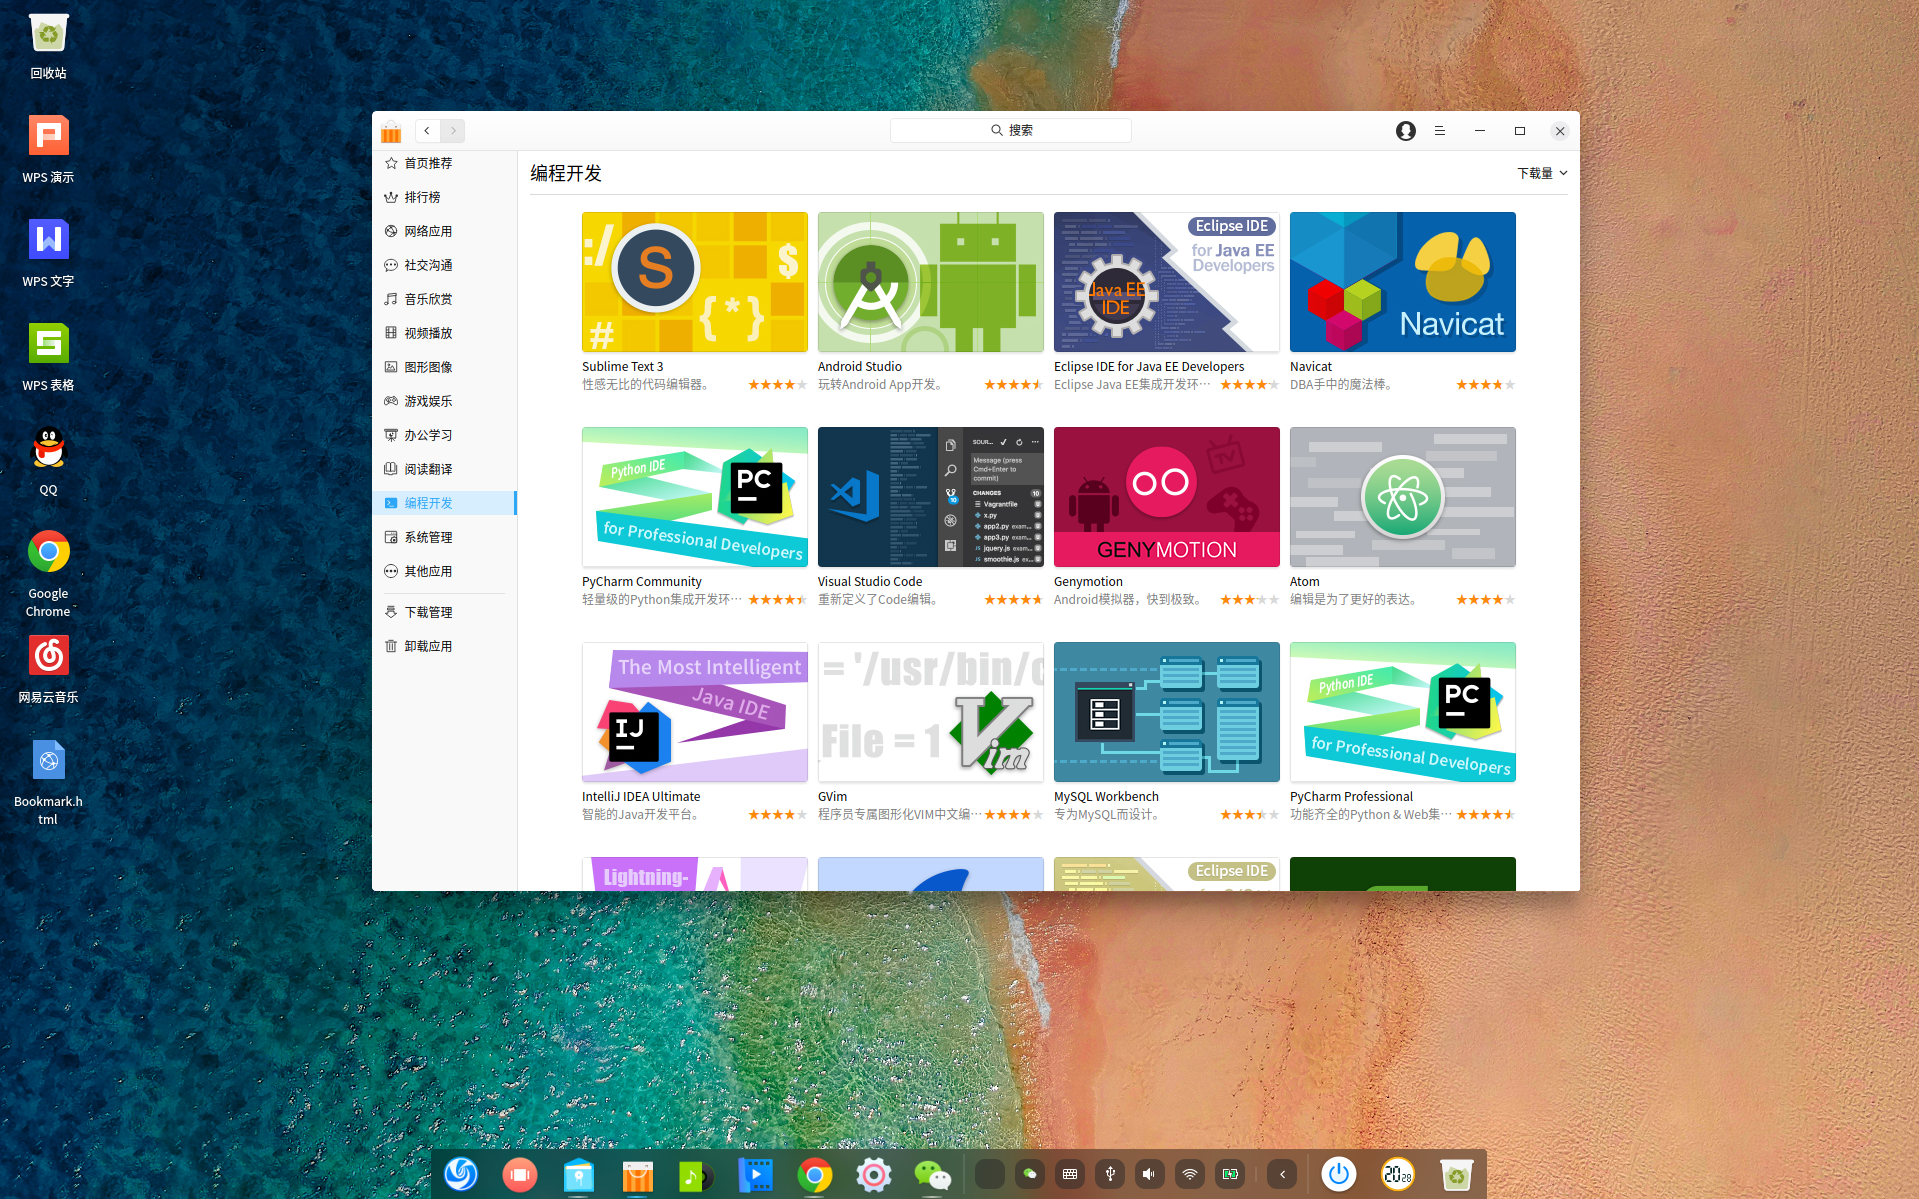The height and width of the screenshot is (1199, 1919).
Task: Open 卸载应用 in the sidebar
Action: click(x=428, y=646)
